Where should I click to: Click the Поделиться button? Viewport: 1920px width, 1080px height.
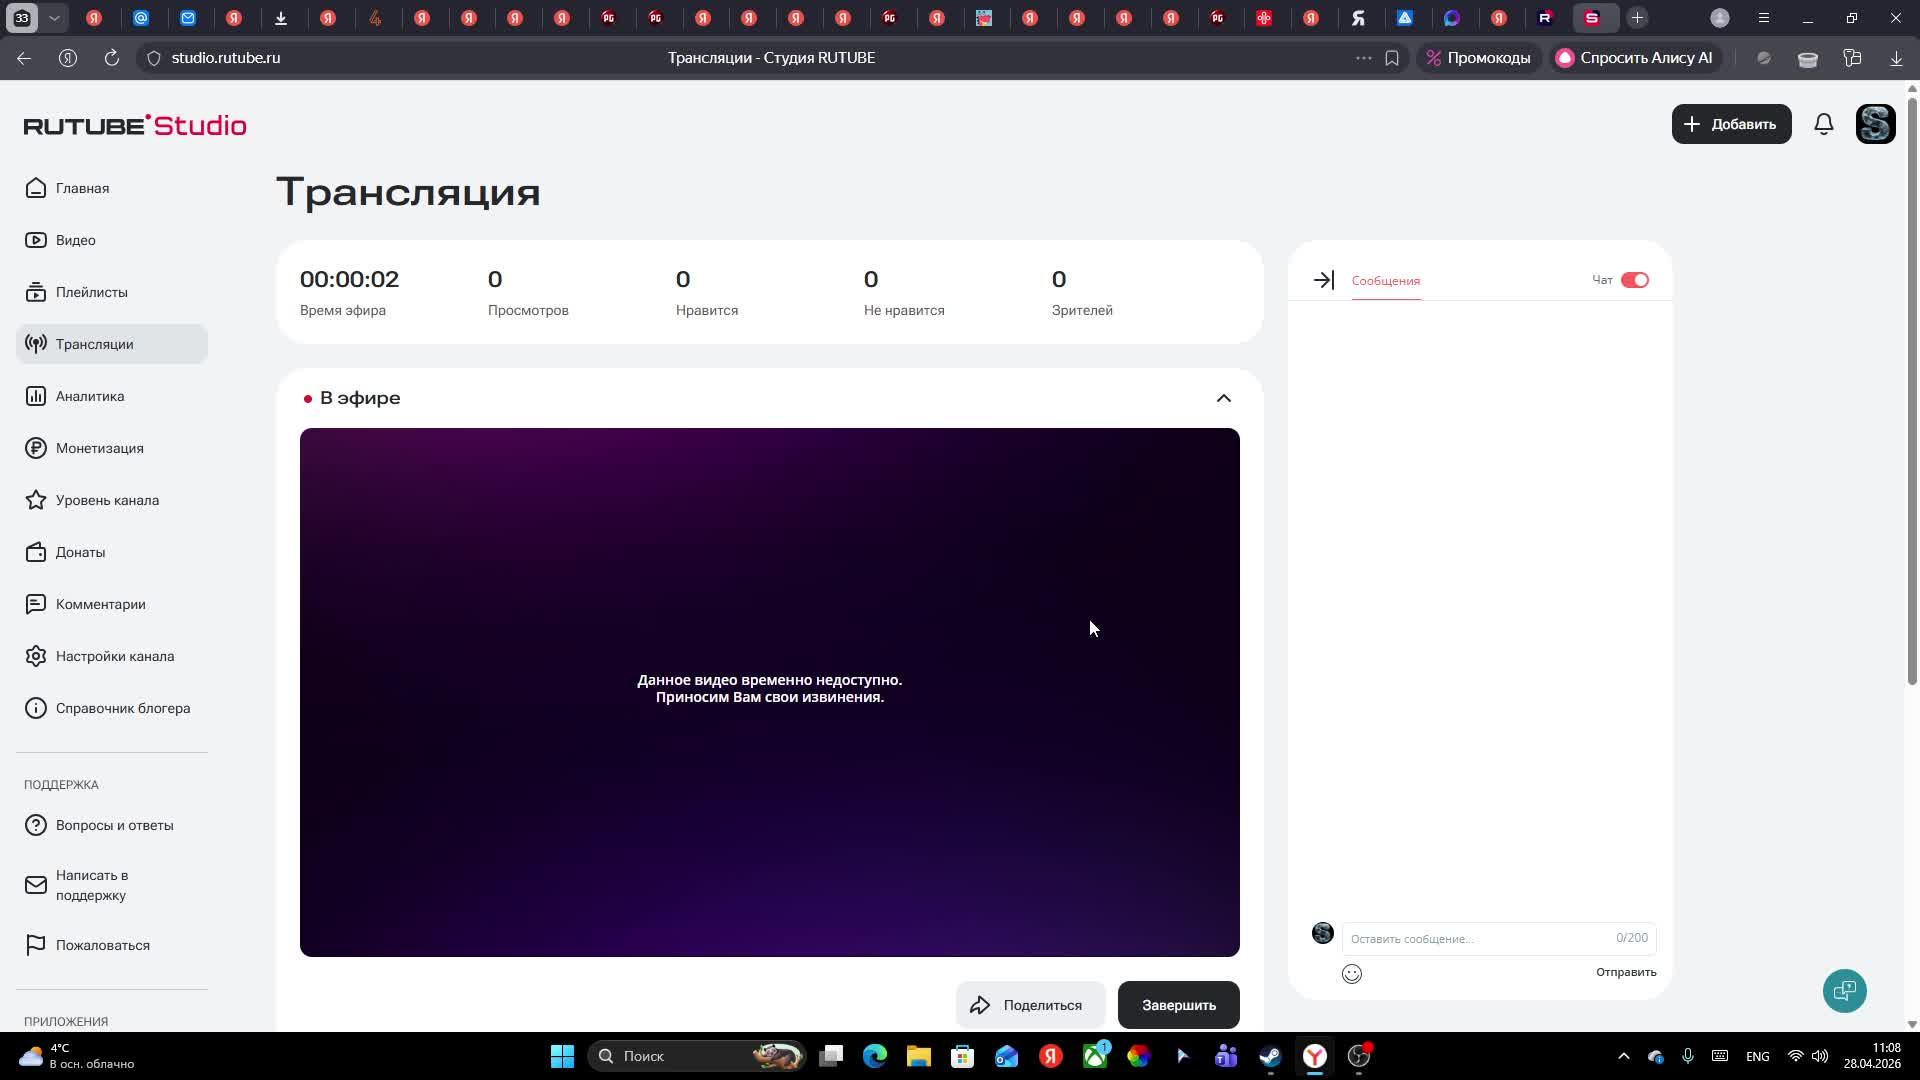click(1029, 1005)
